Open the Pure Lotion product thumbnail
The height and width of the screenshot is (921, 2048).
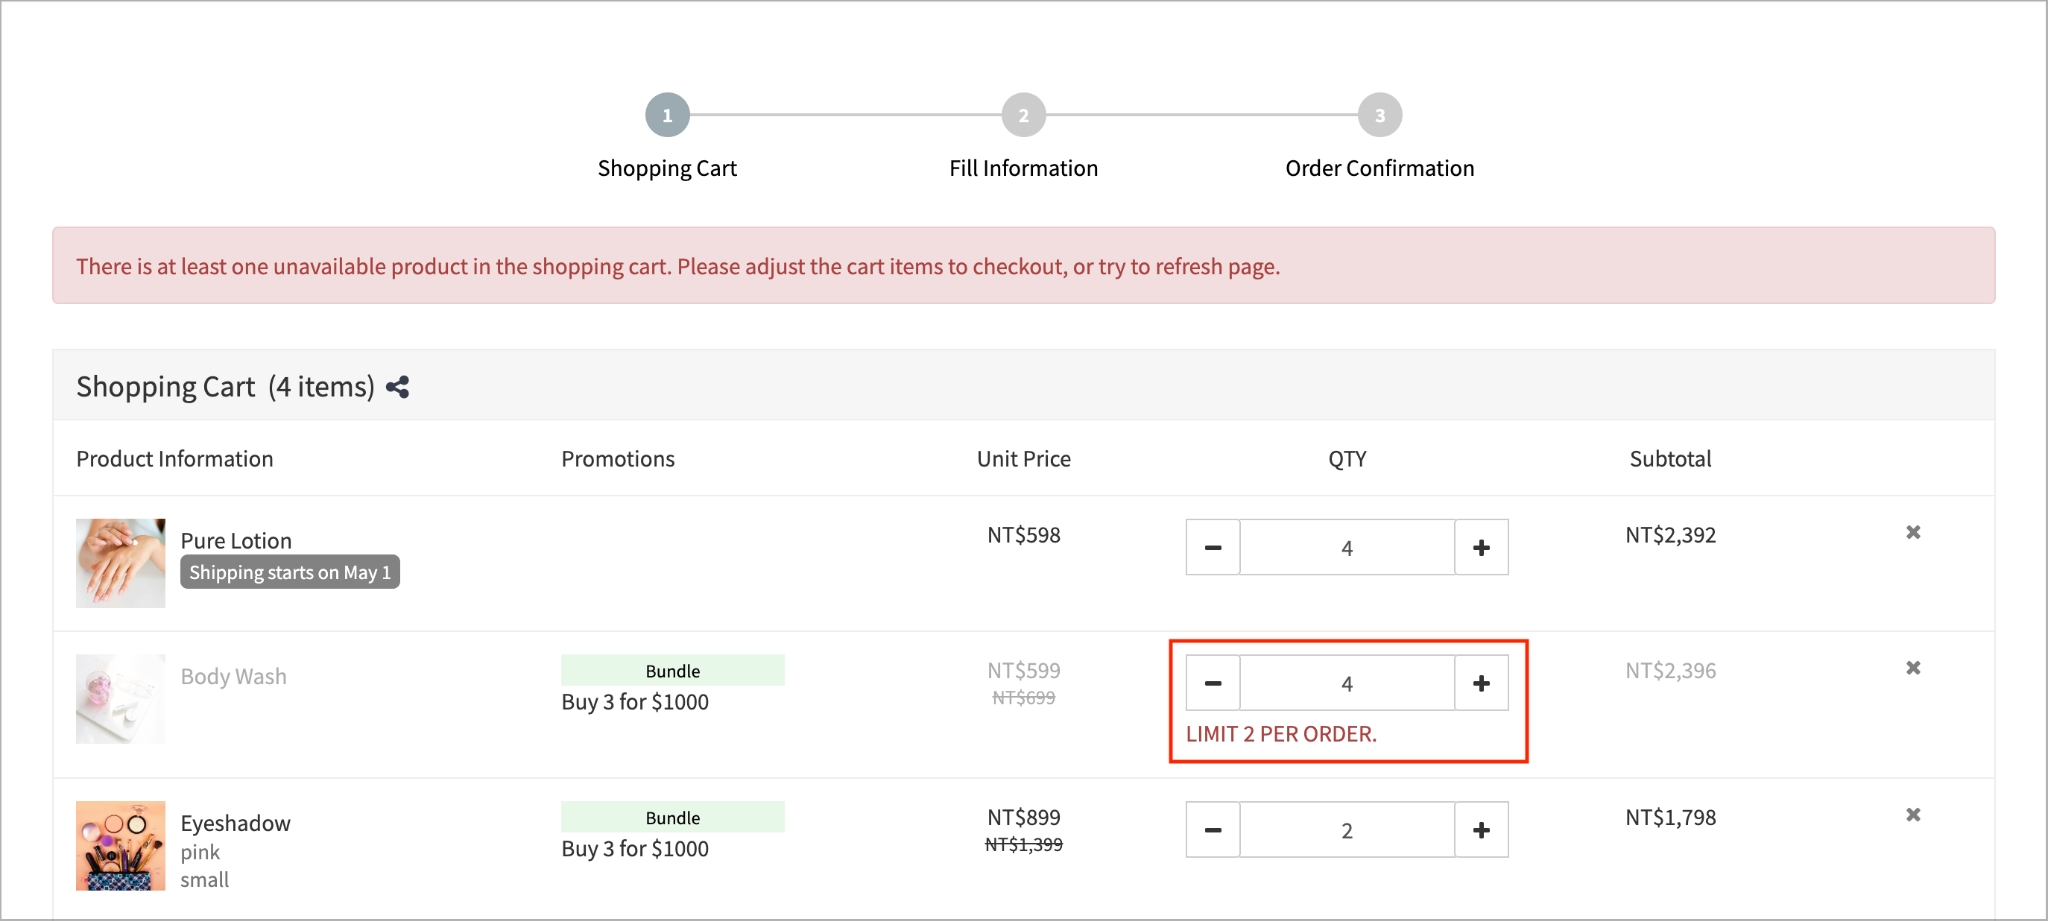[x=121, y=563]
